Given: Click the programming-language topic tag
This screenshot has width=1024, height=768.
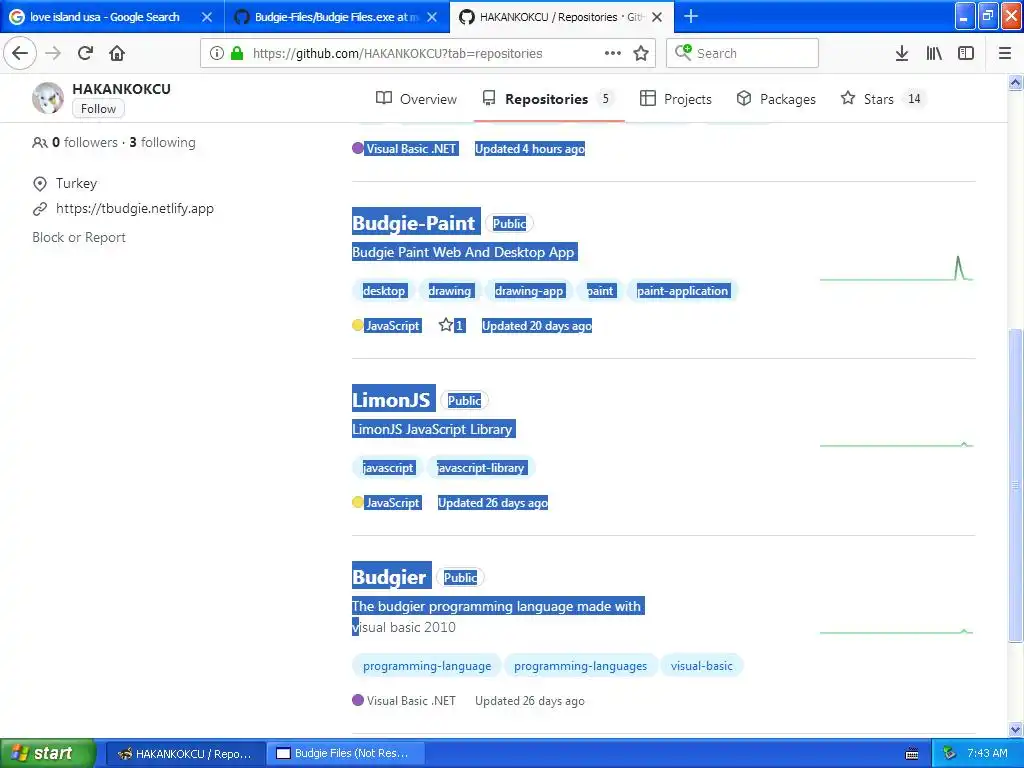Looking at the screenshot, I should click(x=427, y=665).
